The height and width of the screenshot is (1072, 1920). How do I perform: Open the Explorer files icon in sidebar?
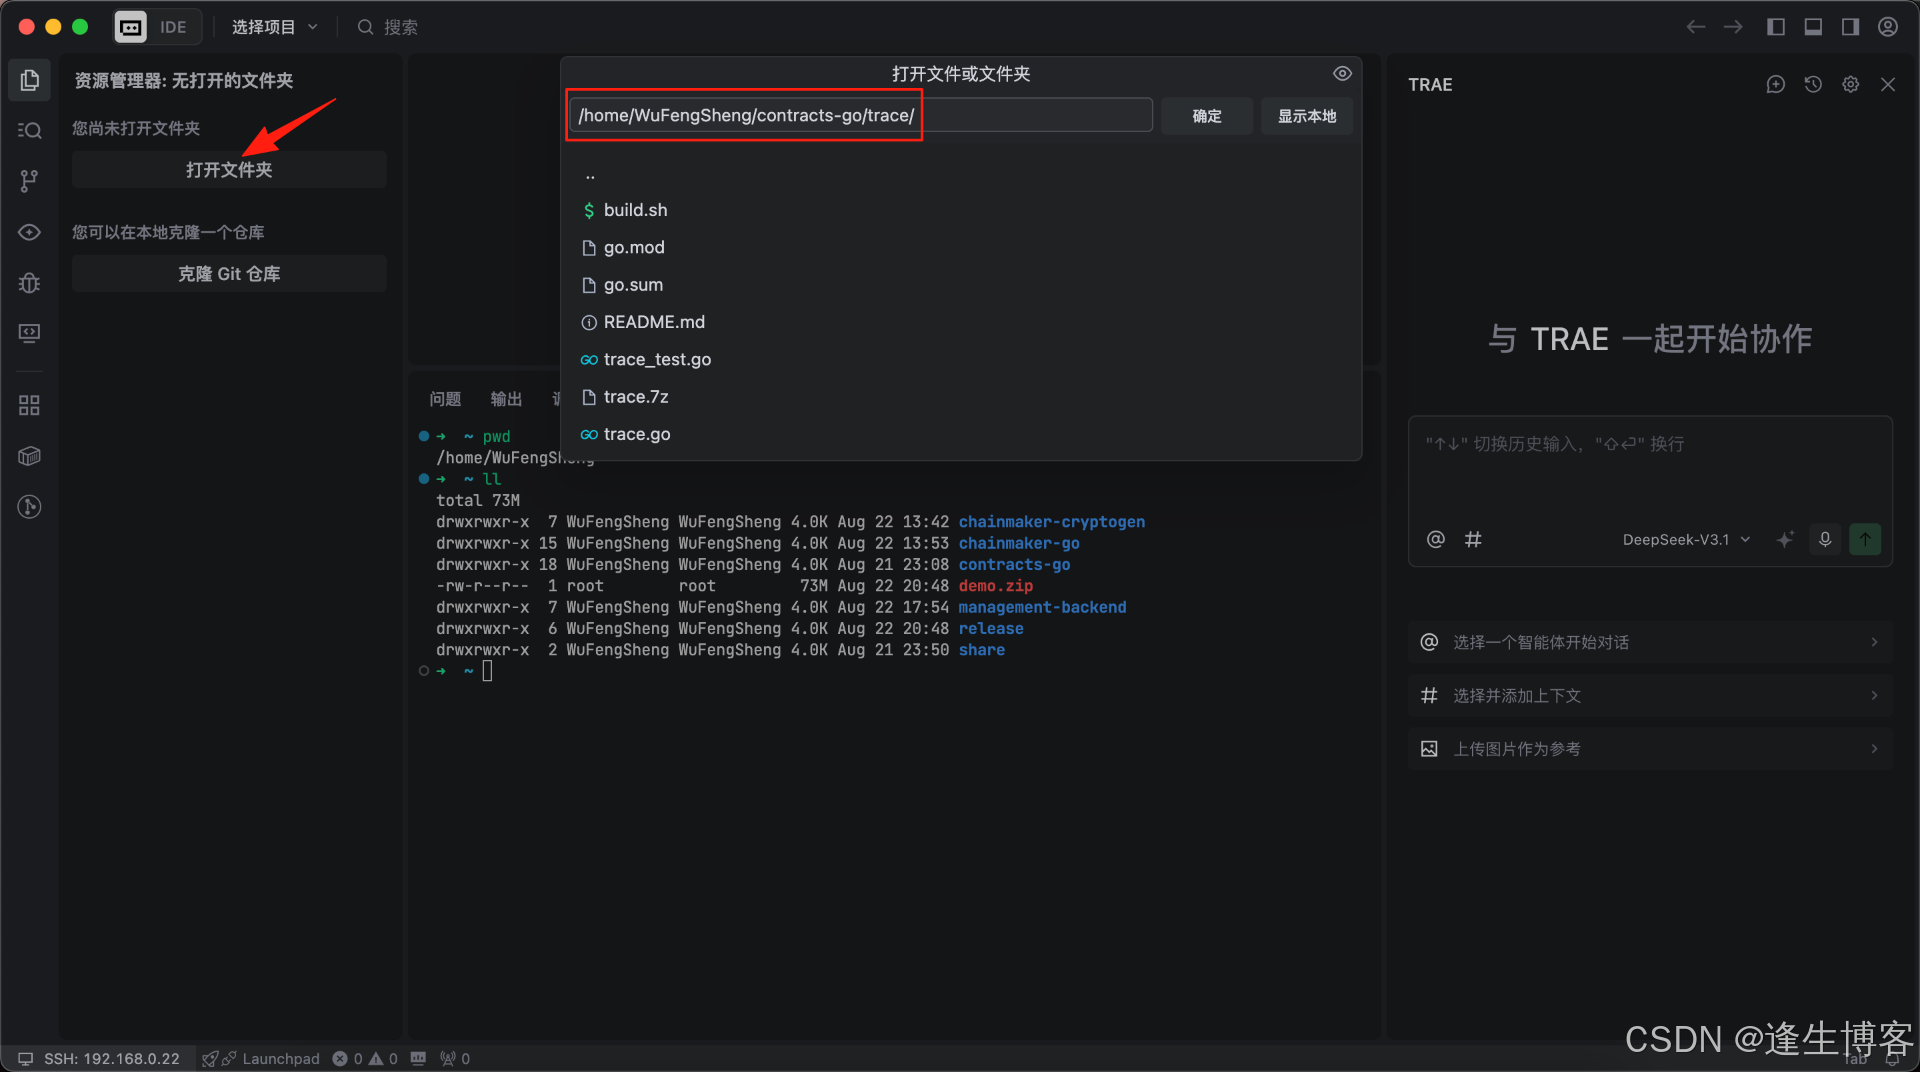pyautogui.click(x=30, y=80)
